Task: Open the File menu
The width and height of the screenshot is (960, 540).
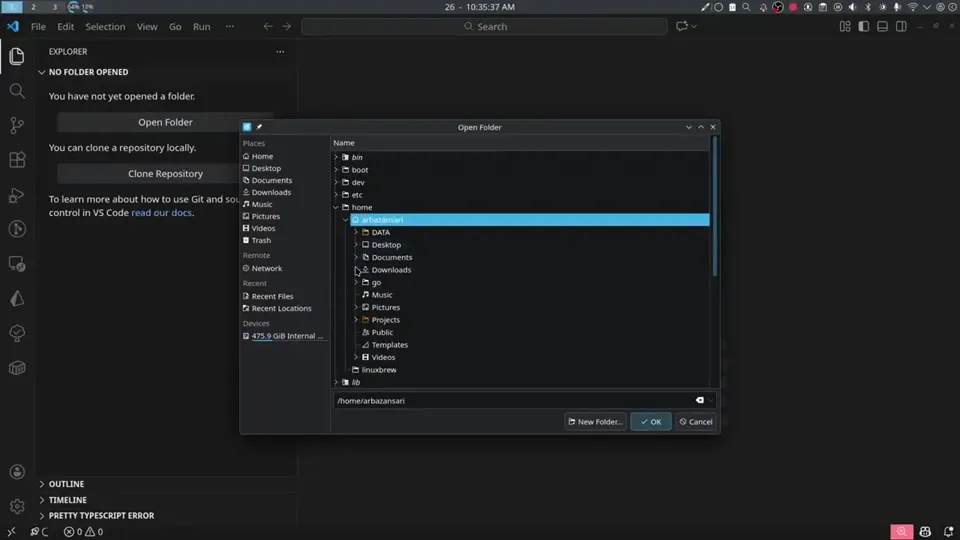Action: point(38,26)
